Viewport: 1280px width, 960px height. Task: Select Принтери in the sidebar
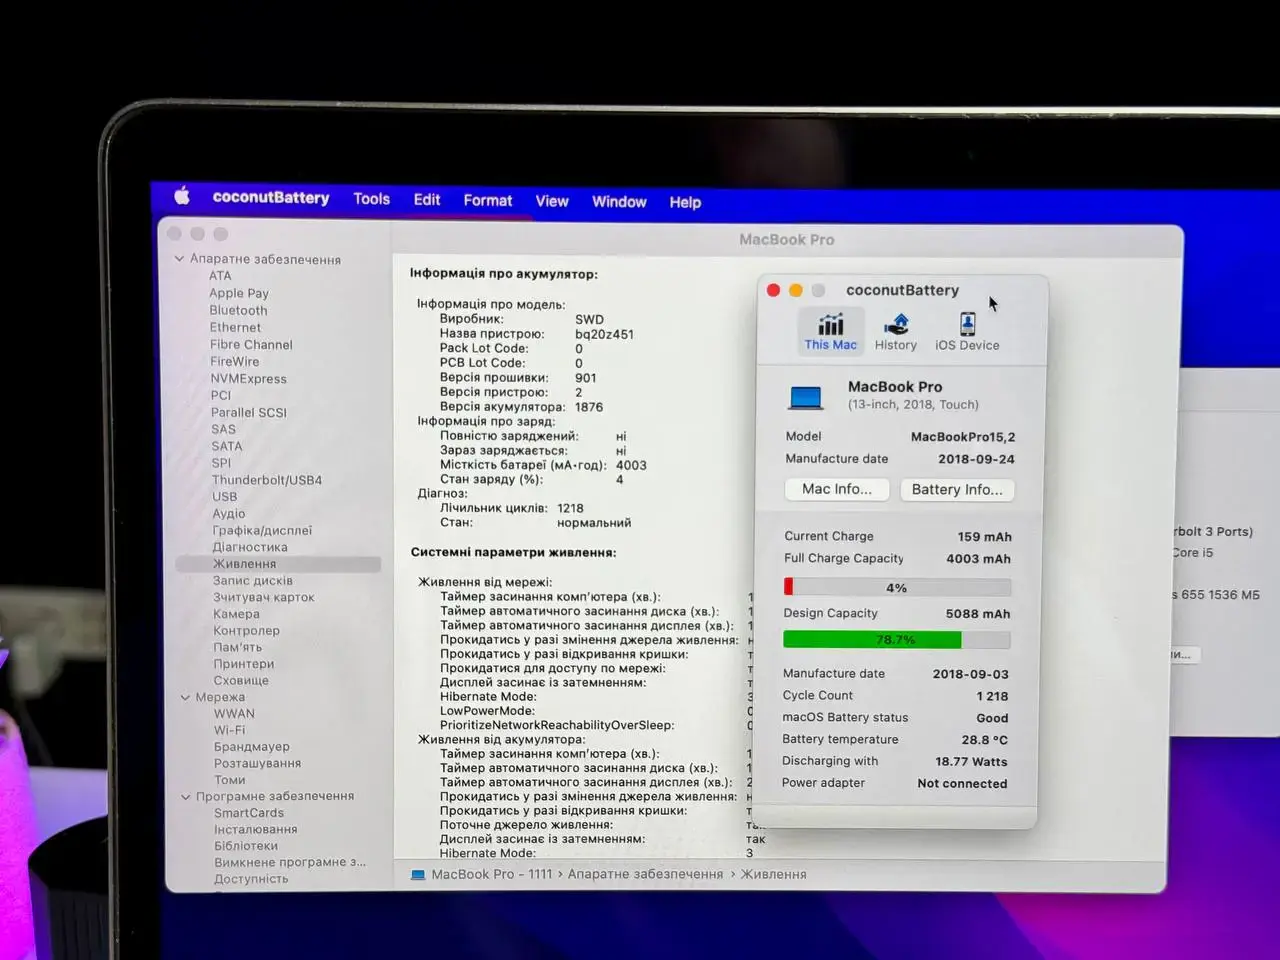pyautogui.click(x=244, y=664)
